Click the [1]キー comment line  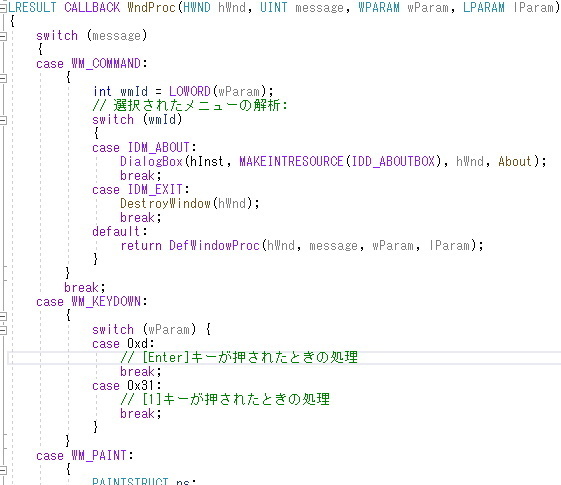225,400
